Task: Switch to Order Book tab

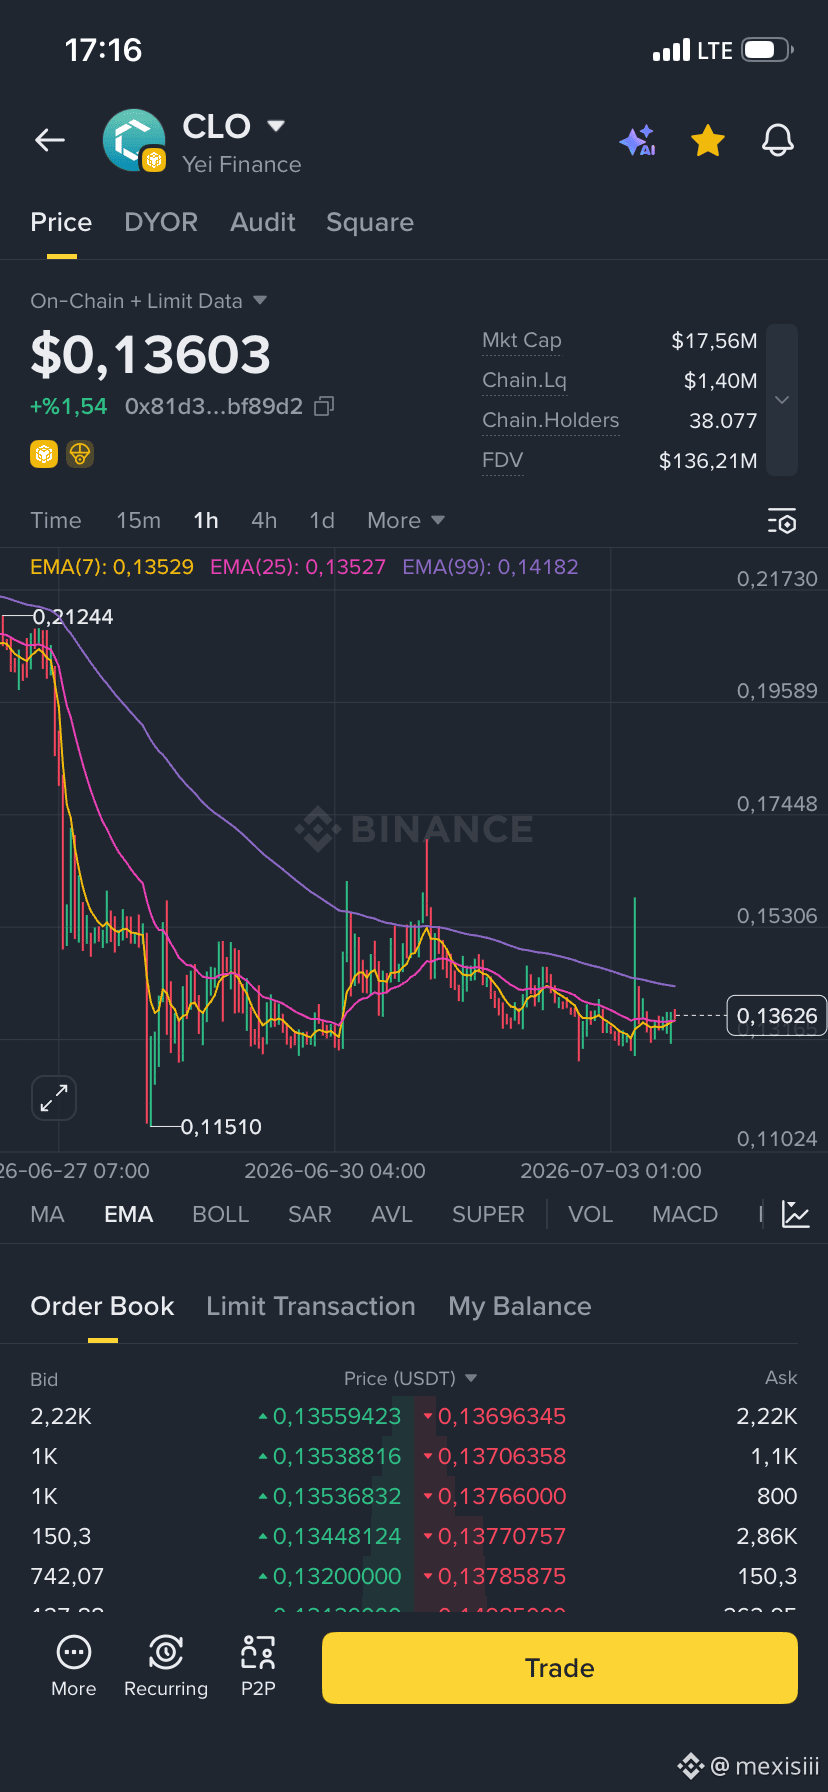Action: click(x=102, y=1306)
